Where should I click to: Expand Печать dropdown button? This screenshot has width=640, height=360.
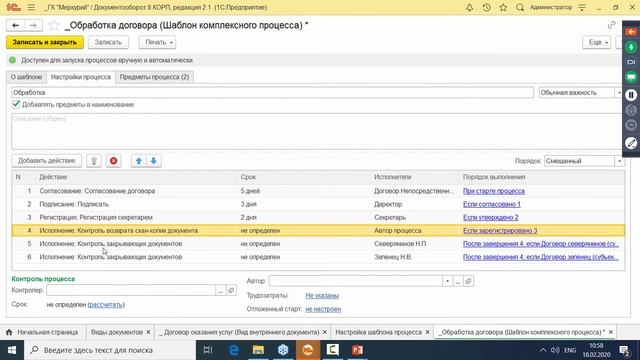click(157, 42)
